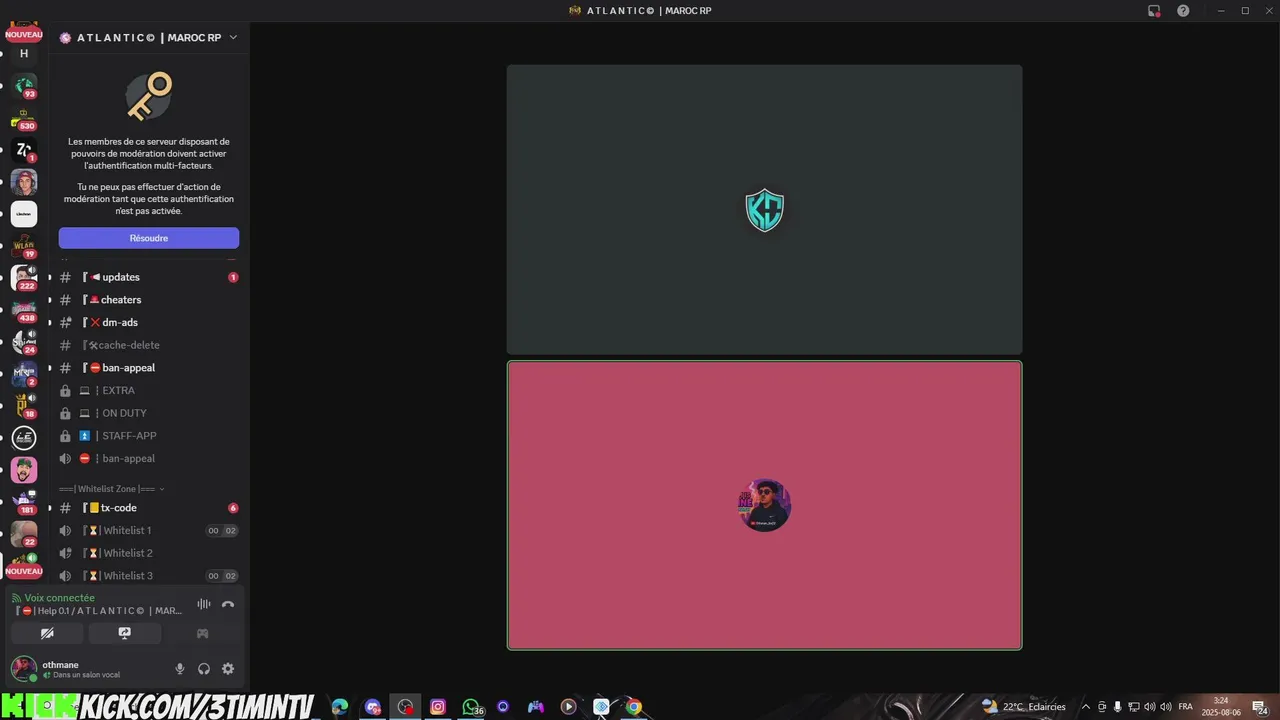Viewport: 1280px width, 720px height.
Task: Join the ban-appeal voice channel
Action: click(149, 458)
